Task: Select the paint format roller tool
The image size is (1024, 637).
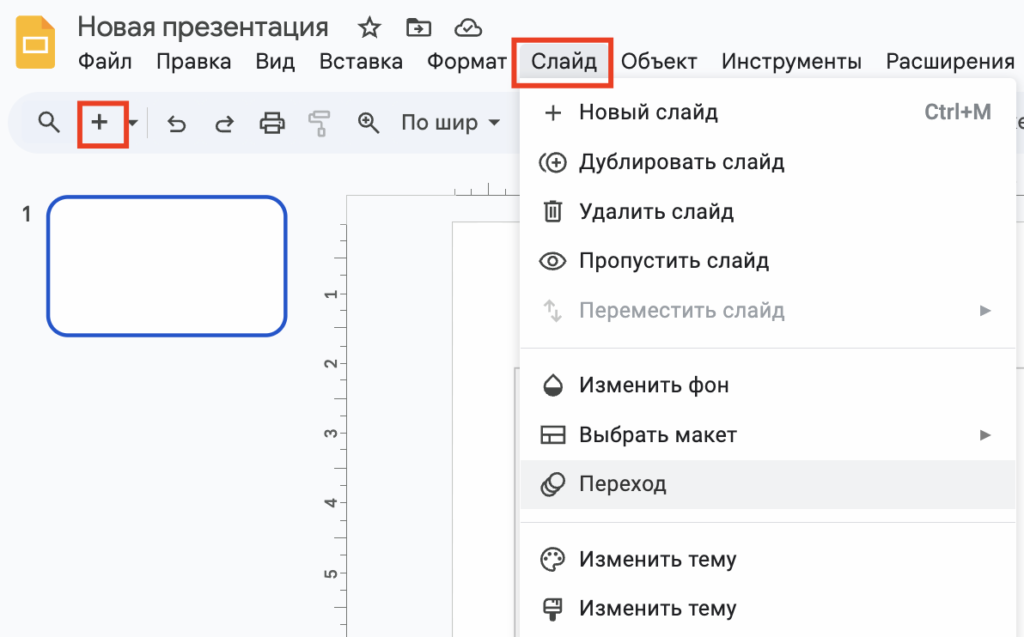Action: (318, 122)
